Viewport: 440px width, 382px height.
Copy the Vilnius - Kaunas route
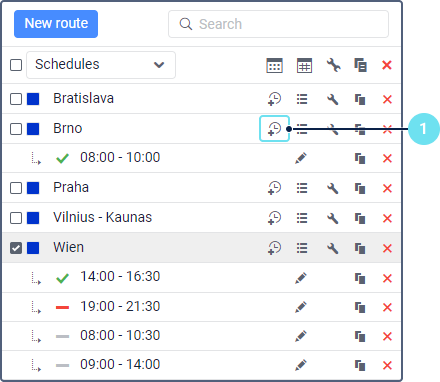360,218
